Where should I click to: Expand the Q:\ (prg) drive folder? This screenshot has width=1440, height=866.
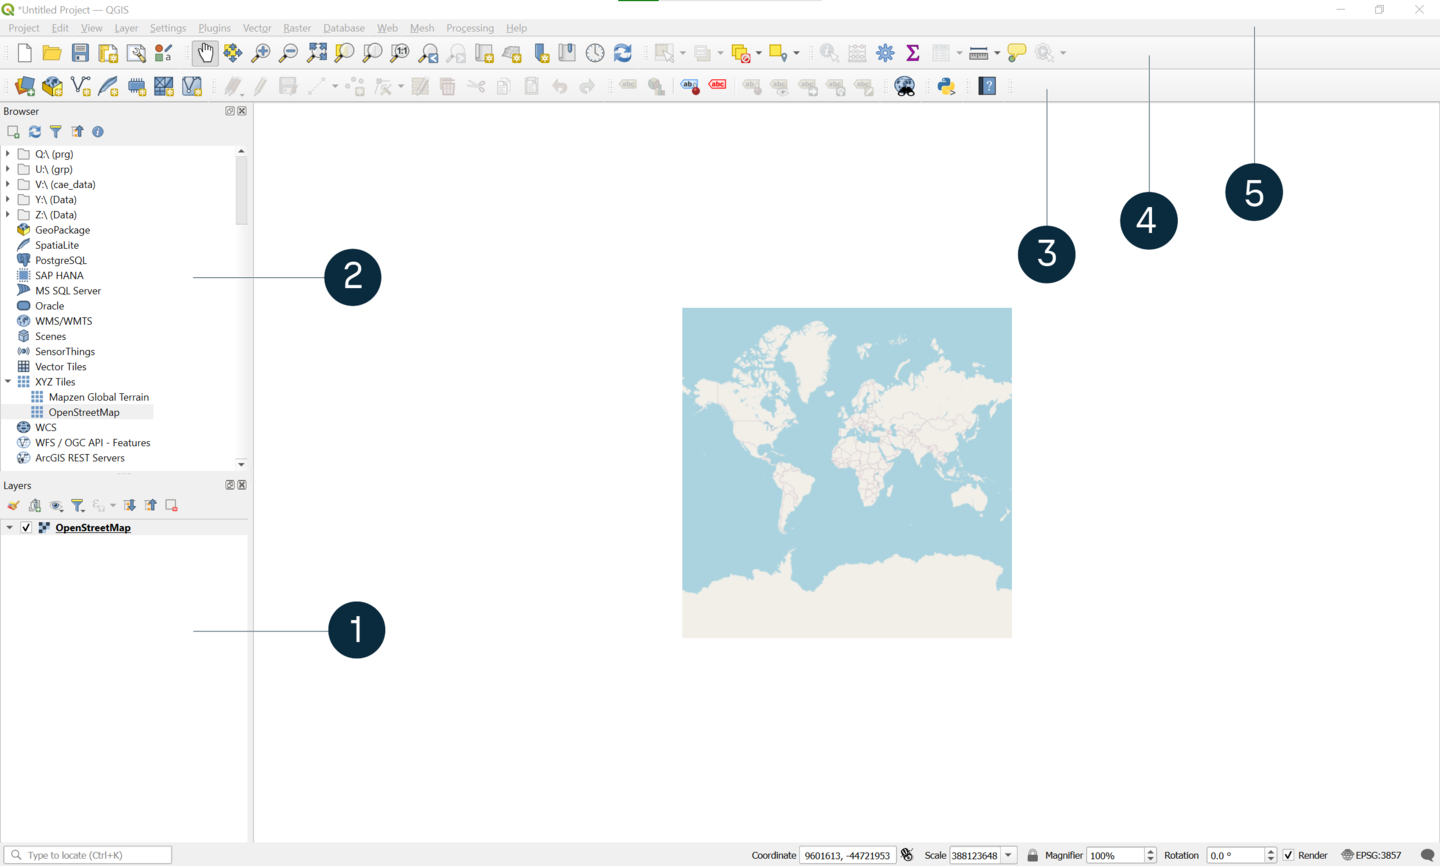tap(8, 154)
